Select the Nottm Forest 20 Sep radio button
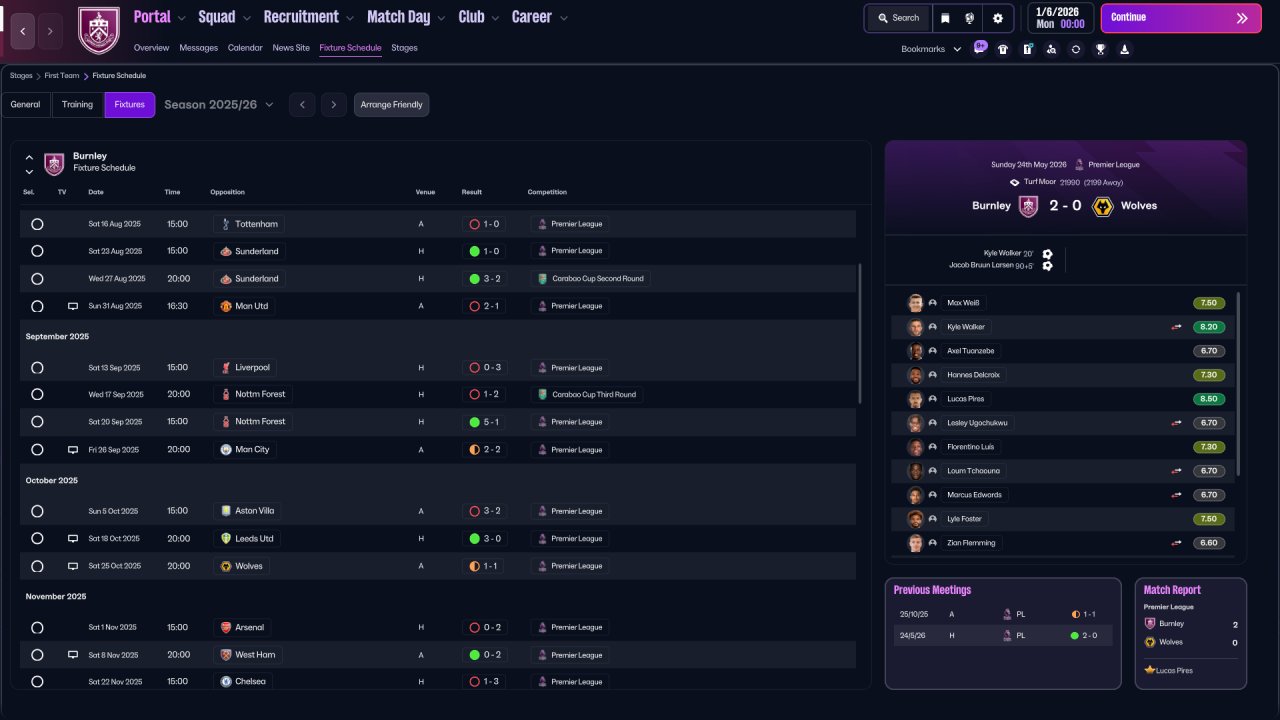 37,422
